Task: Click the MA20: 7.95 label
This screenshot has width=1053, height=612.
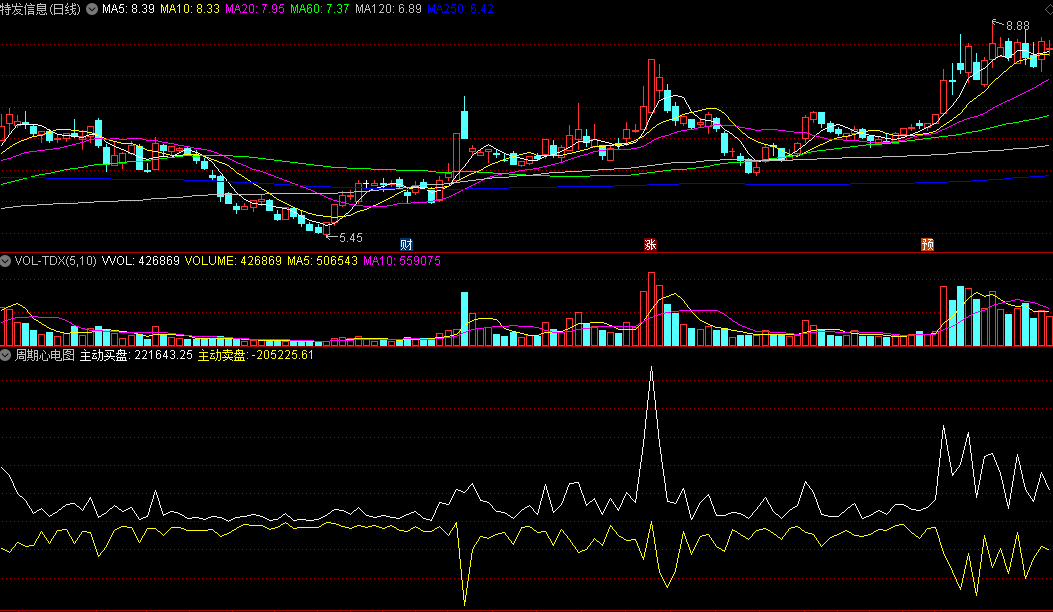Action: [x=255, y=9]
